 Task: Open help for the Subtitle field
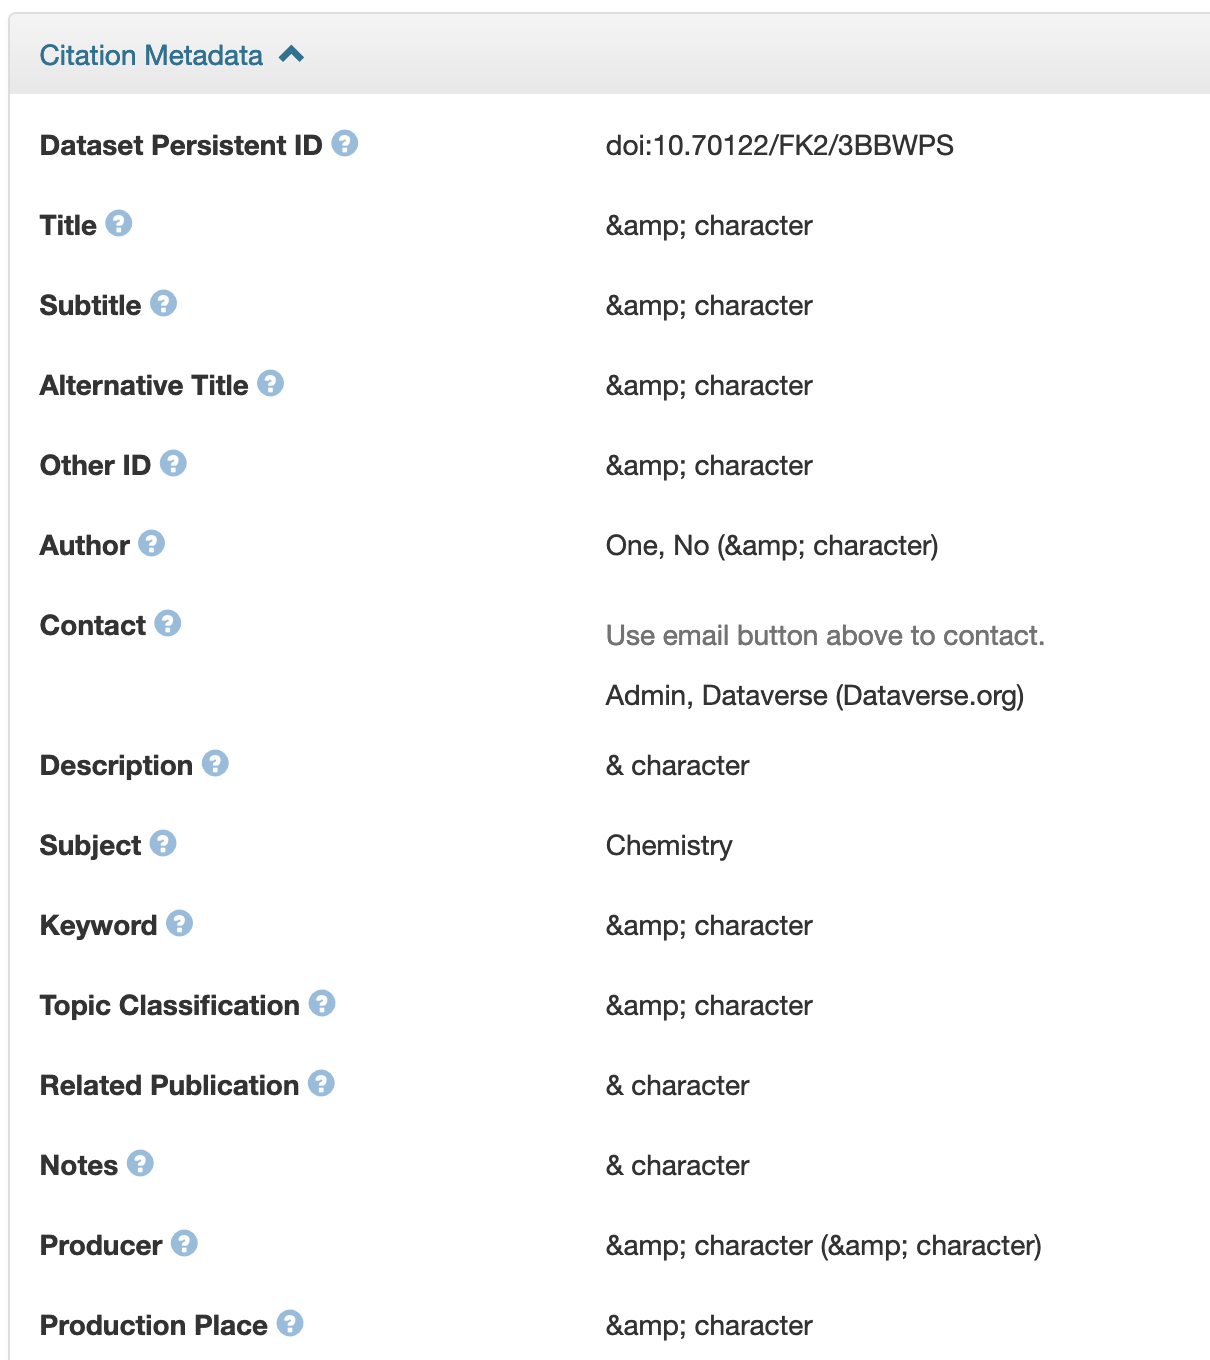tap(163, 303)
